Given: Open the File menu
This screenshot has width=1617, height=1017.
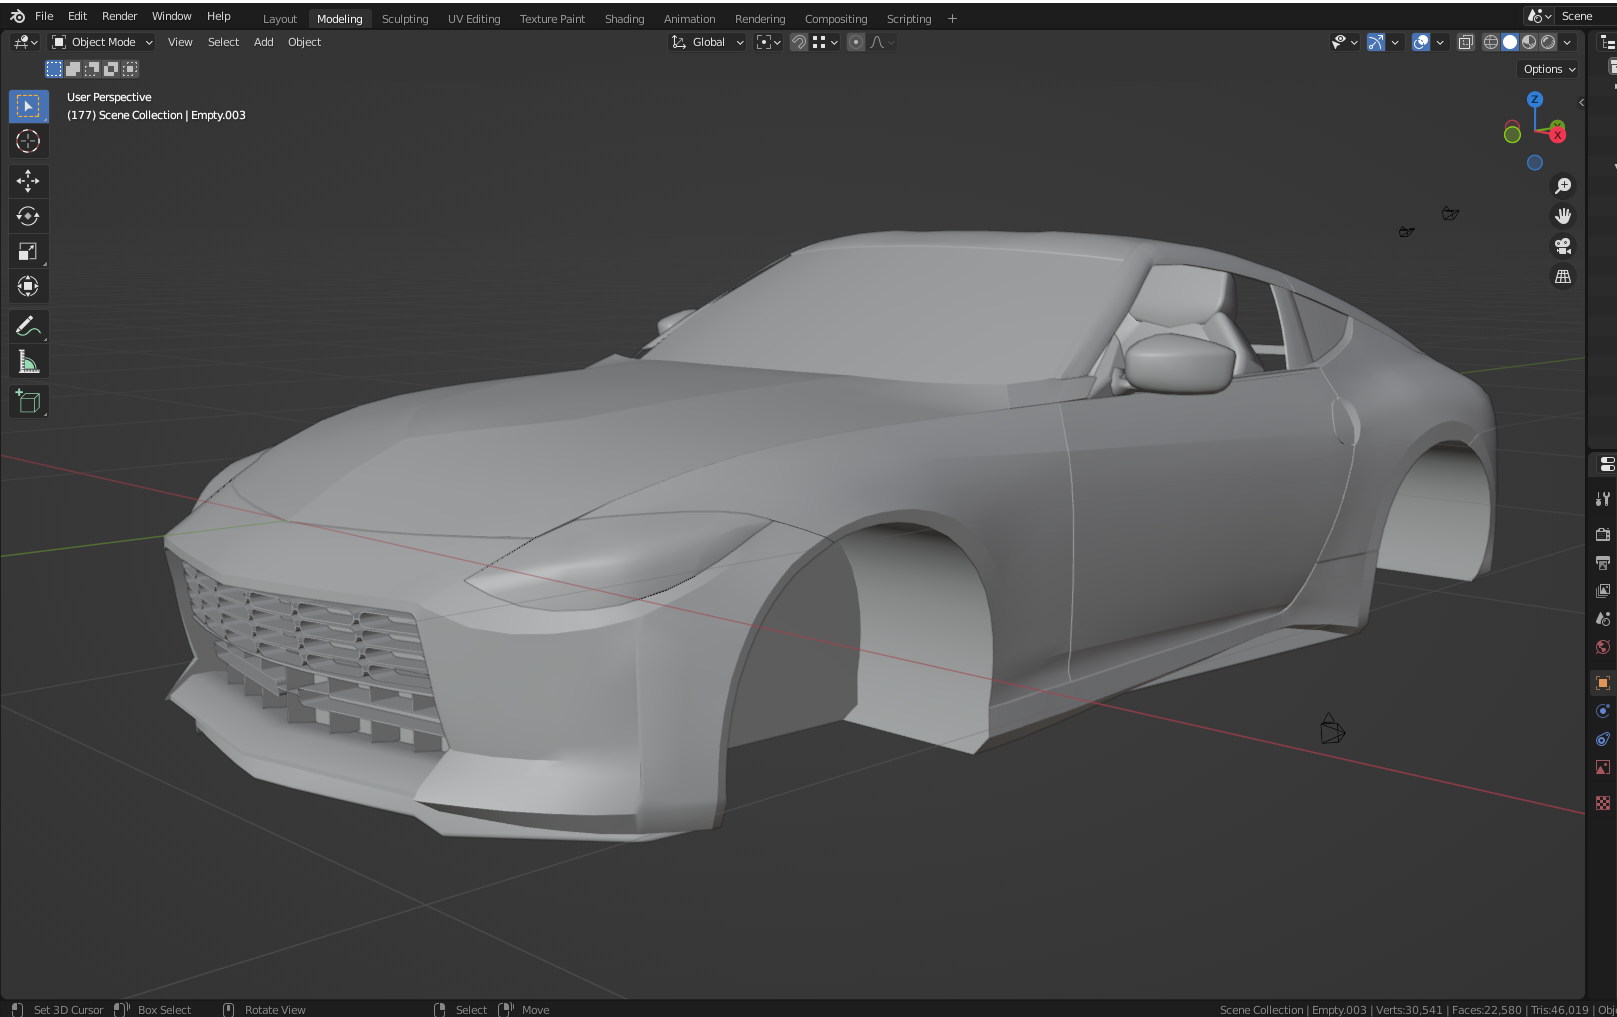Looking at the screenshot, I should [44, 16].
